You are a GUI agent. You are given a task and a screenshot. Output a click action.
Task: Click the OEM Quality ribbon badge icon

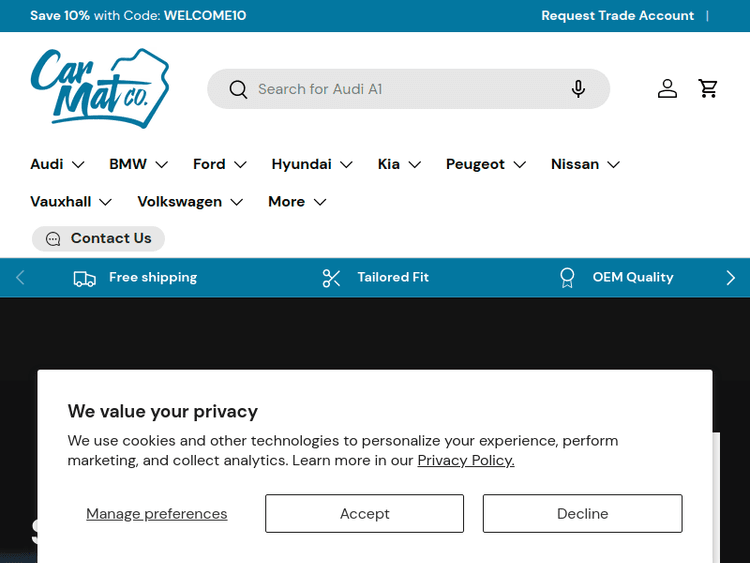[567, 278]
